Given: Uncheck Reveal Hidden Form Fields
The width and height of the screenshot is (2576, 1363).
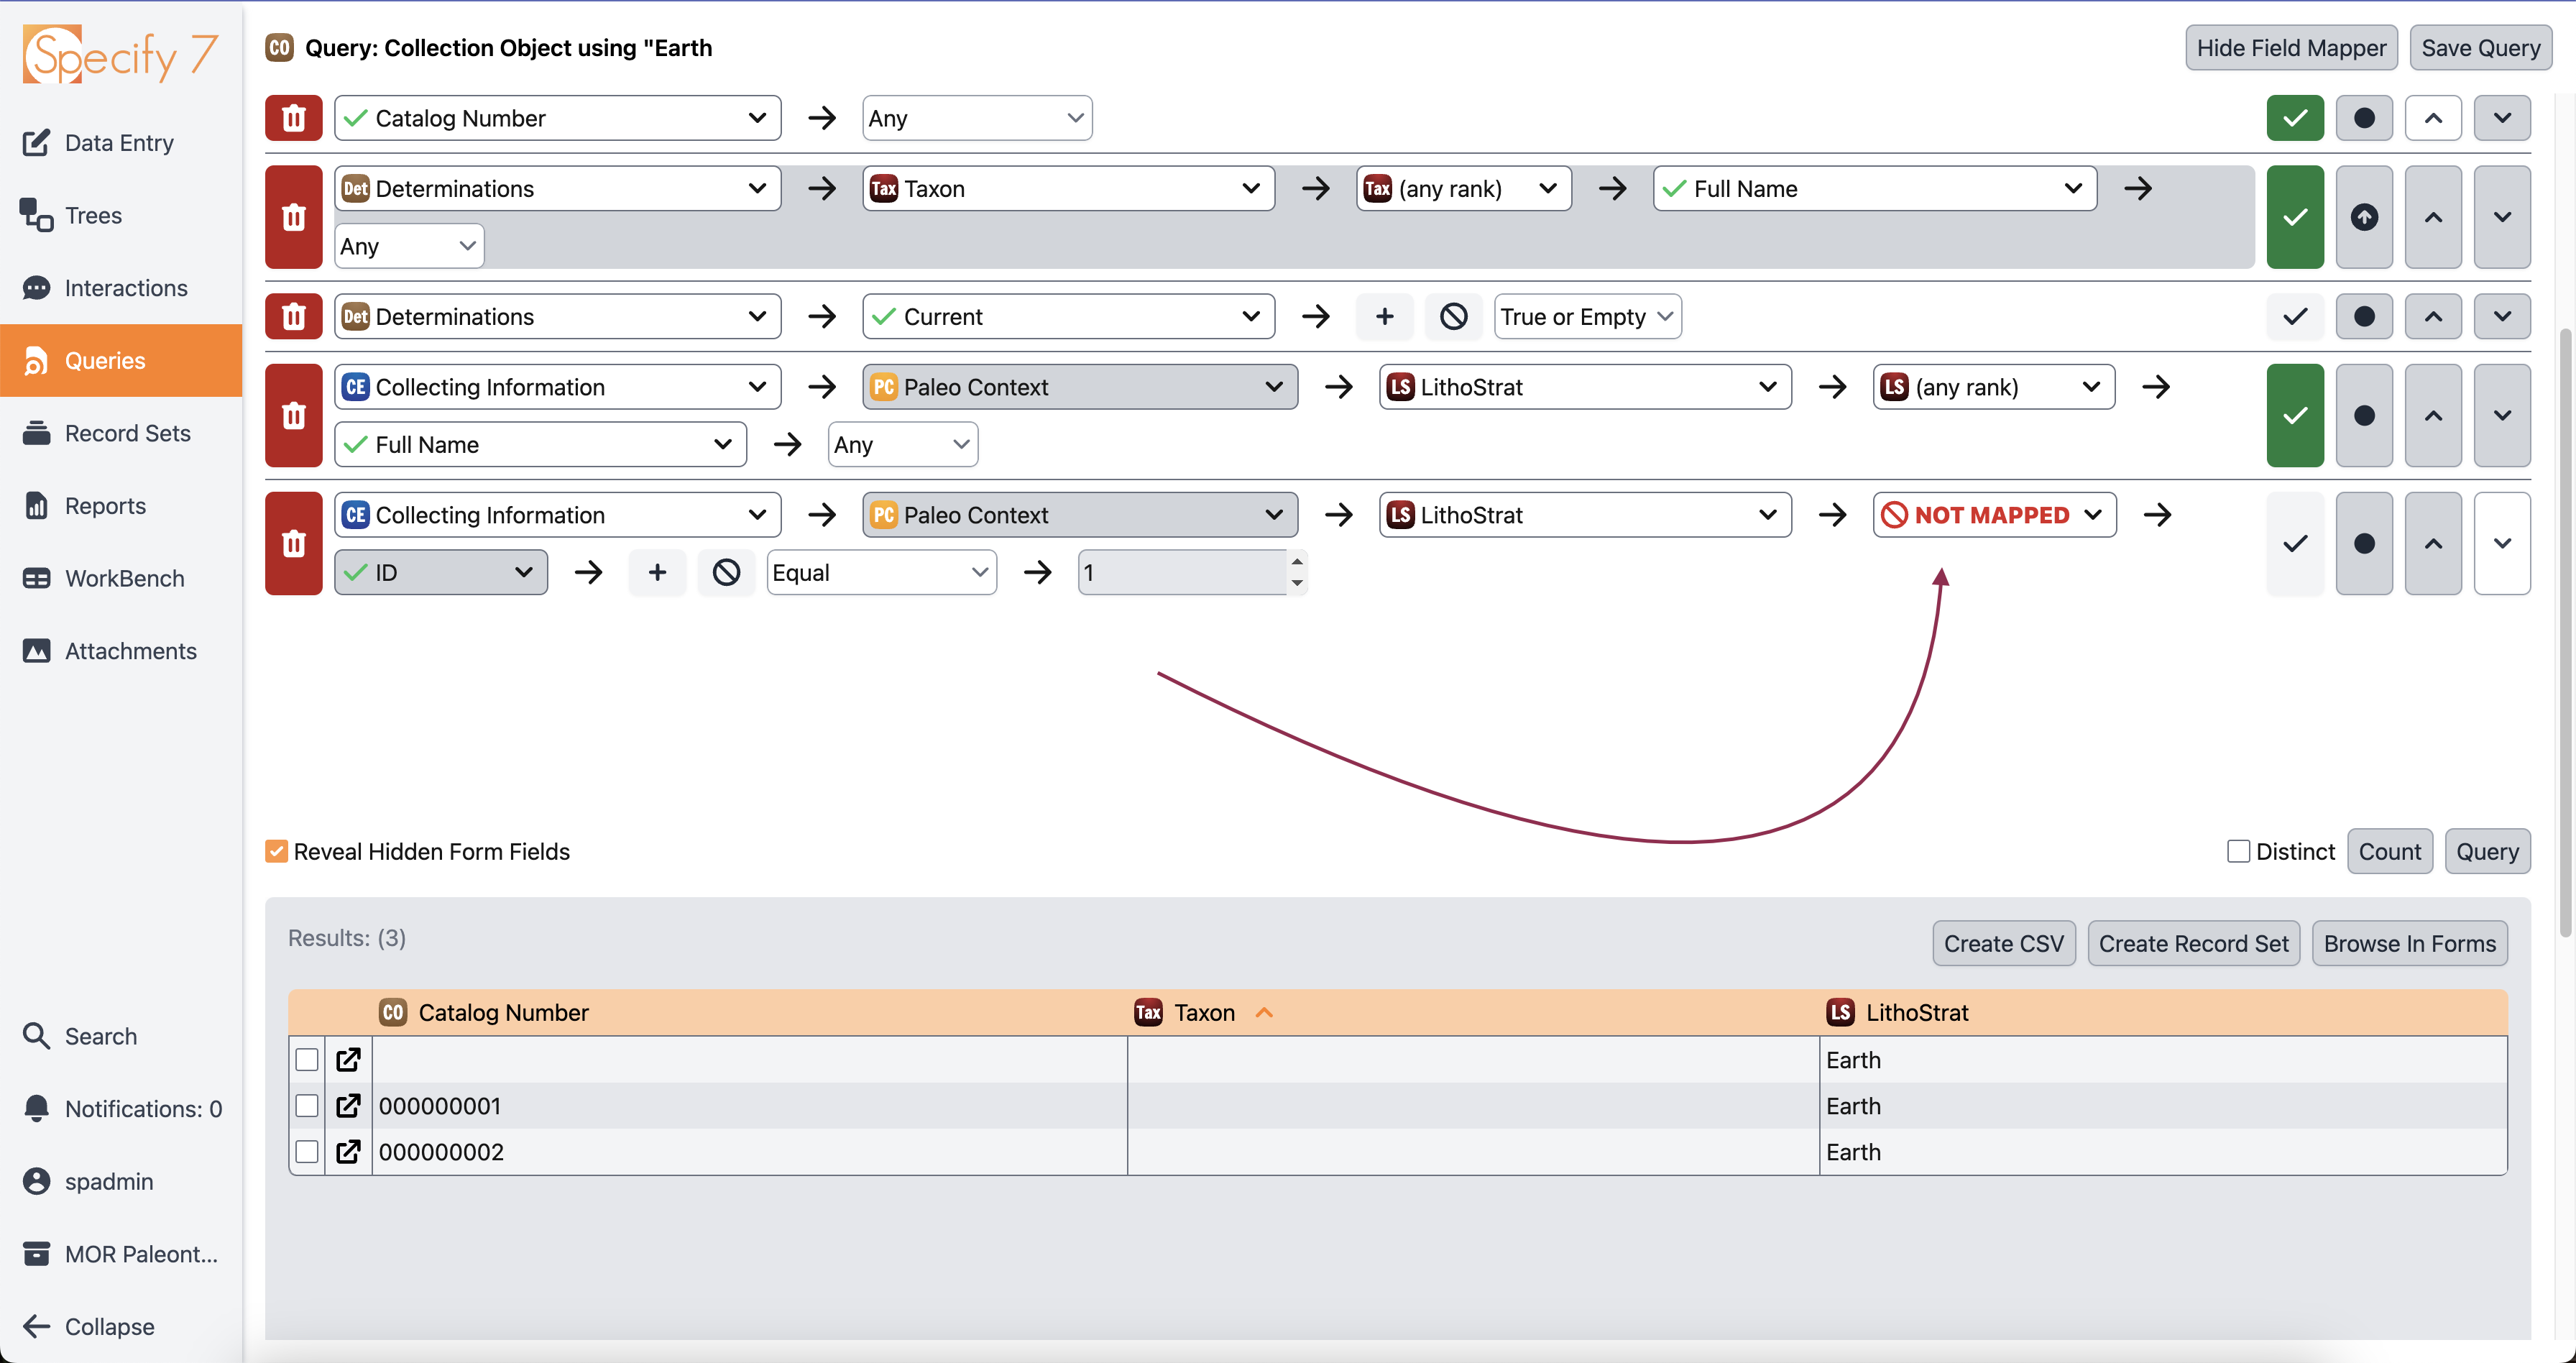Looking at the screenshot, I should click(276, 851).
